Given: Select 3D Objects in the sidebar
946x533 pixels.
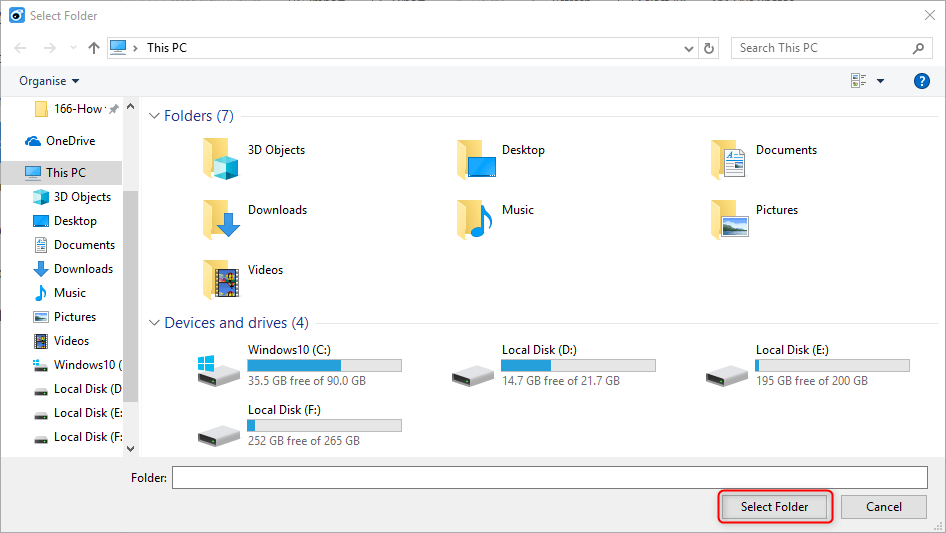Looking at the screenshot, I should (x=72, y=197).
